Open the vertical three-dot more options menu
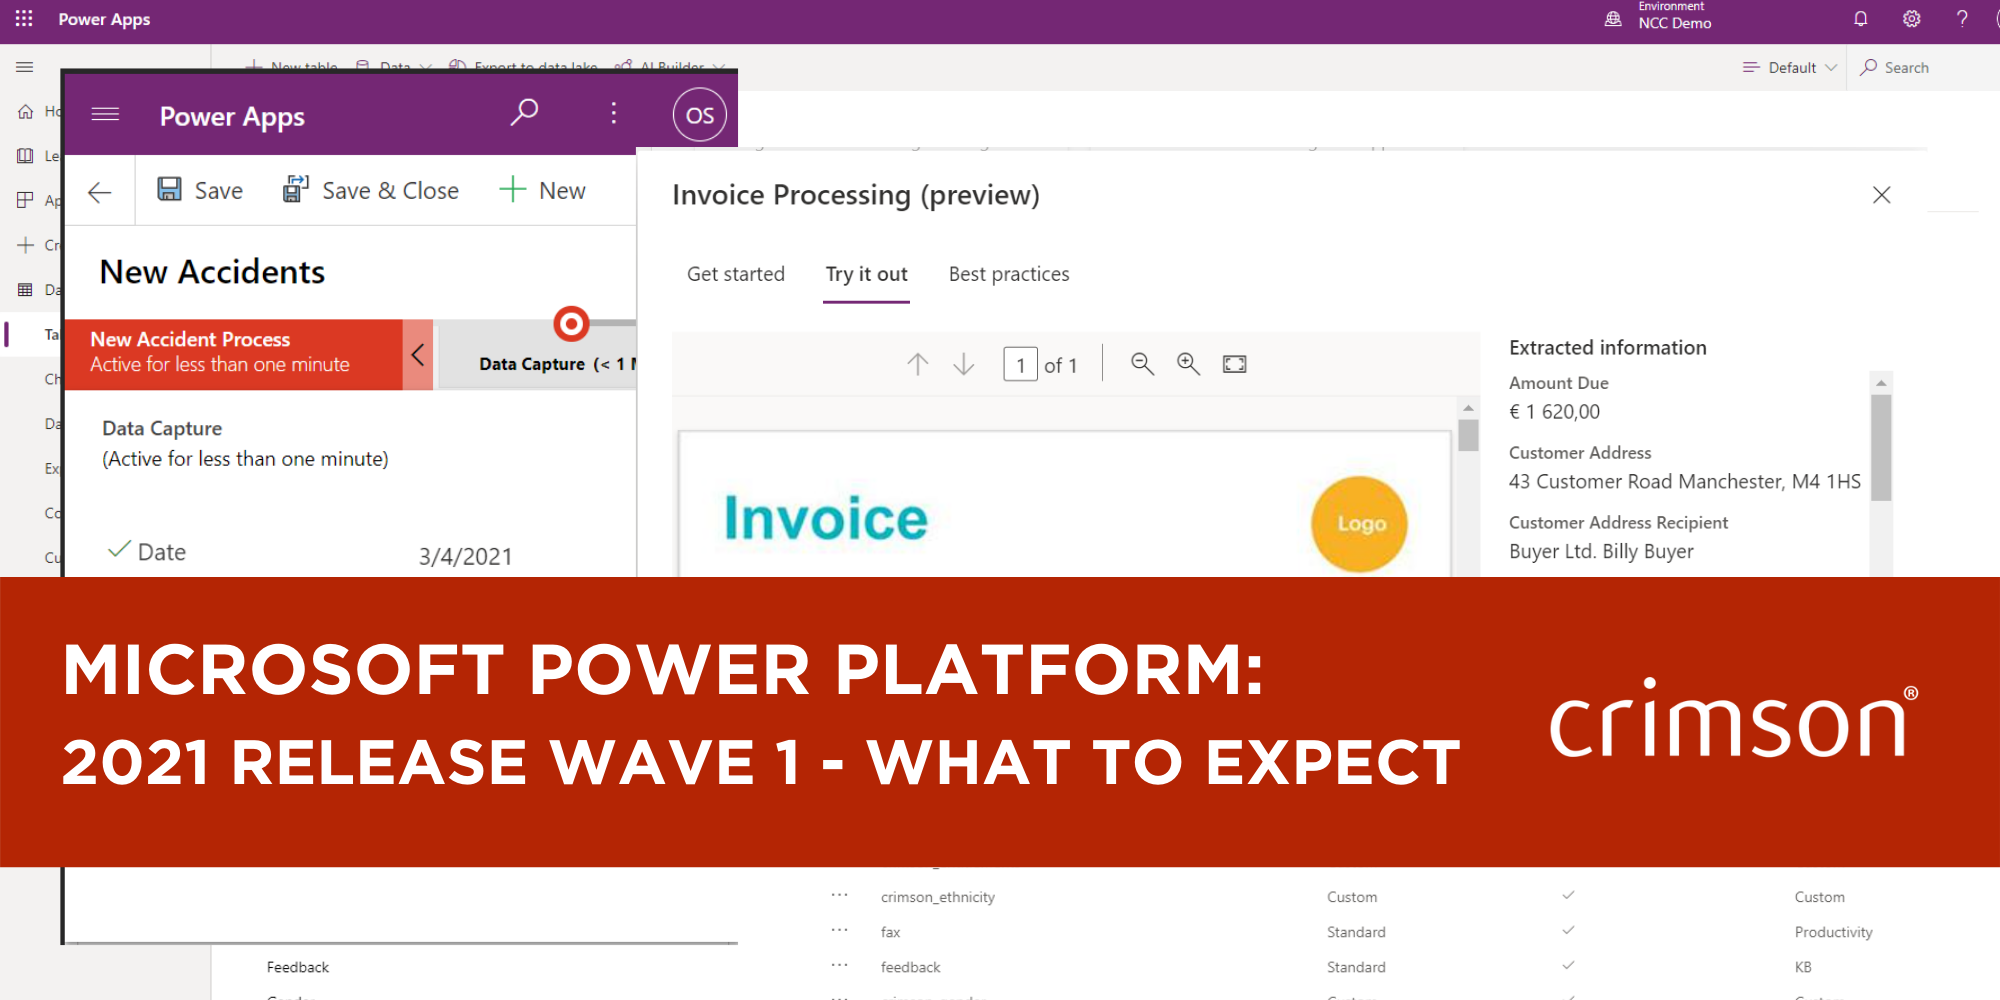2000x1000 pixels. [614, 113]
